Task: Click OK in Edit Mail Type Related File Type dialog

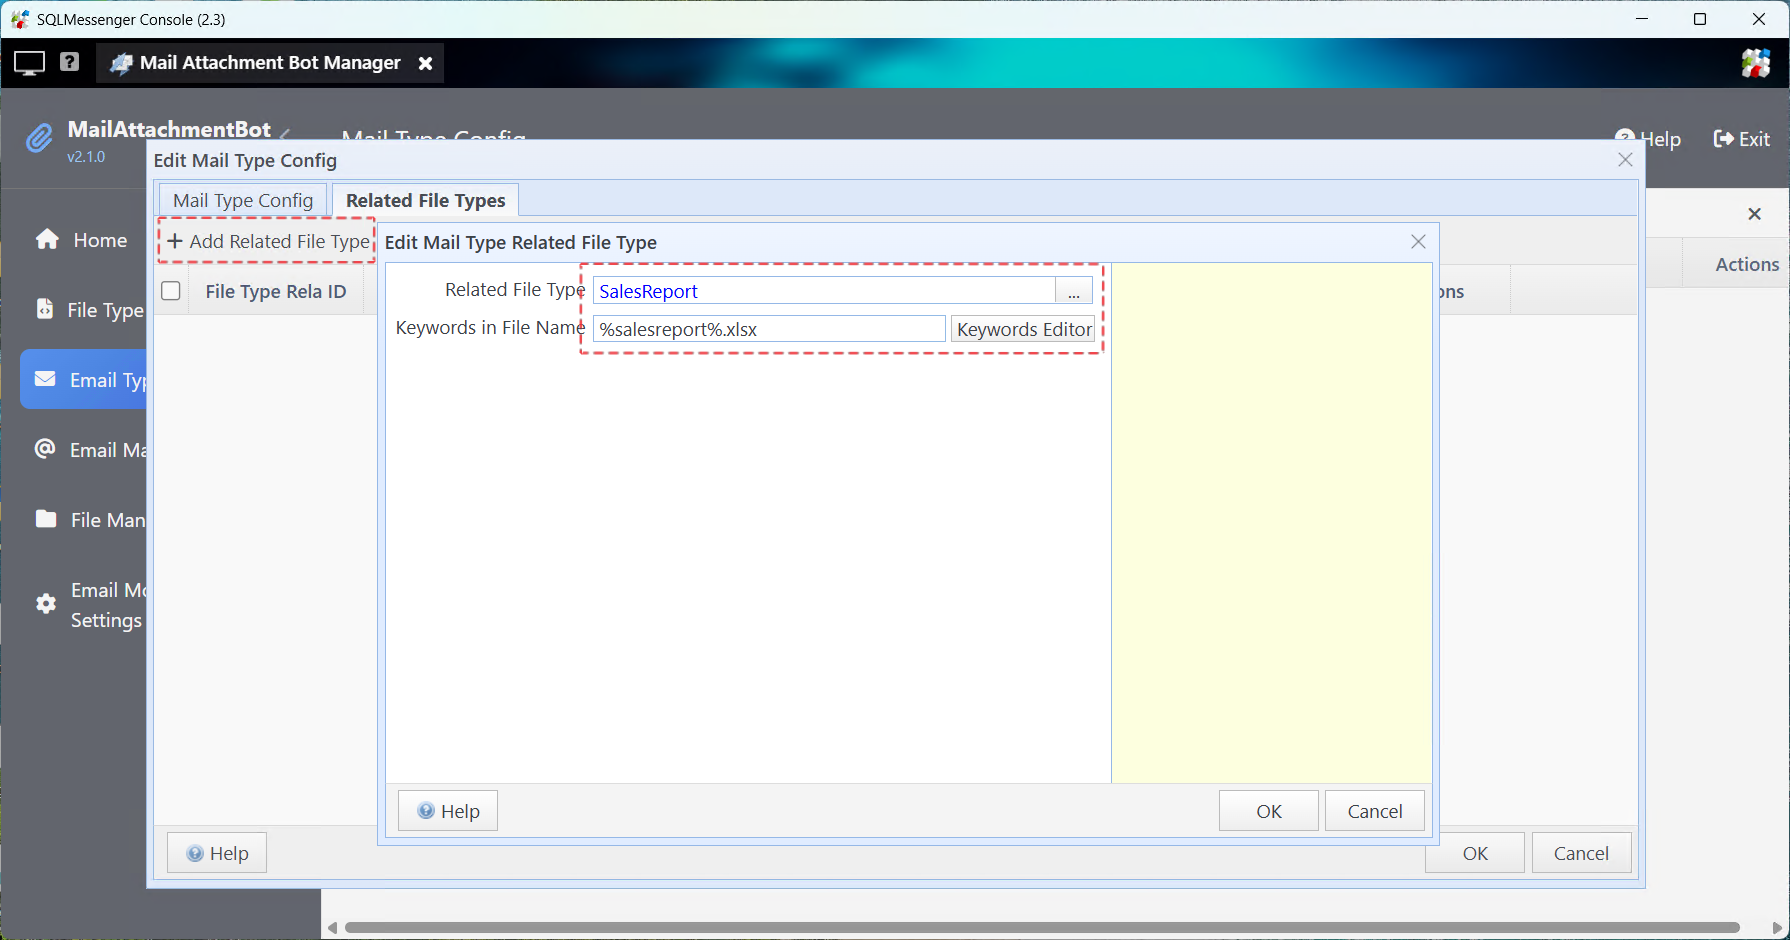Action: [1268, 811]
